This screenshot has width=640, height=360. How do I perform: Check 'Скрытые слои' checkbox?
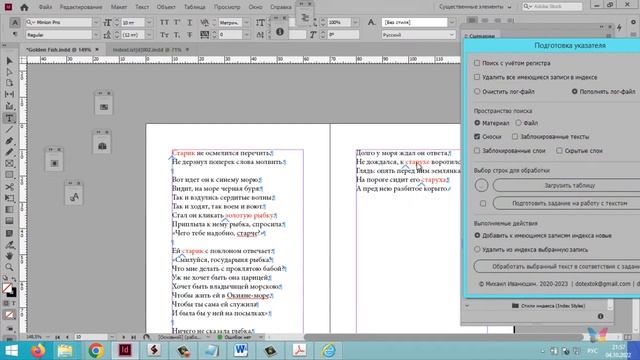click(x=559, y=151)
